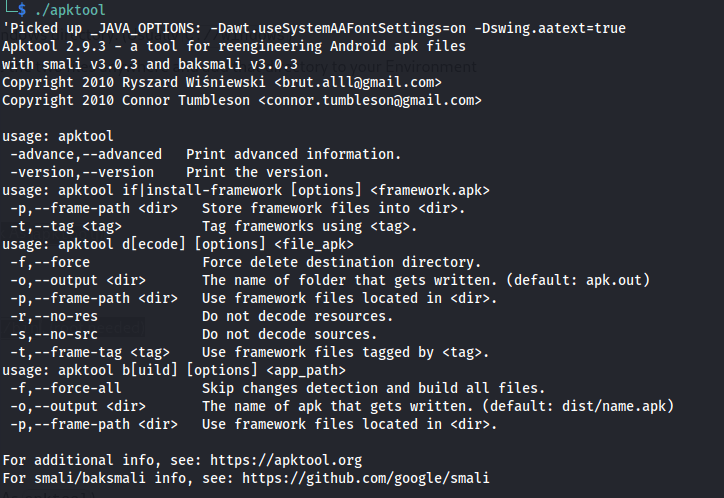Click the -f,--force-all option

66,388
